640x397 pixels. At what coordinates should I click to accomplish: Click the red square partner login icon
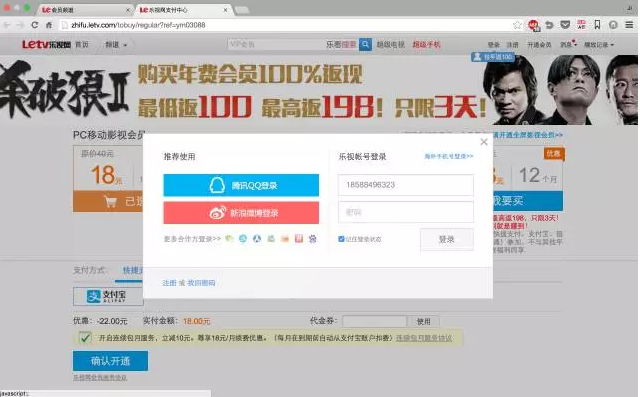click(x=299, y=239)
